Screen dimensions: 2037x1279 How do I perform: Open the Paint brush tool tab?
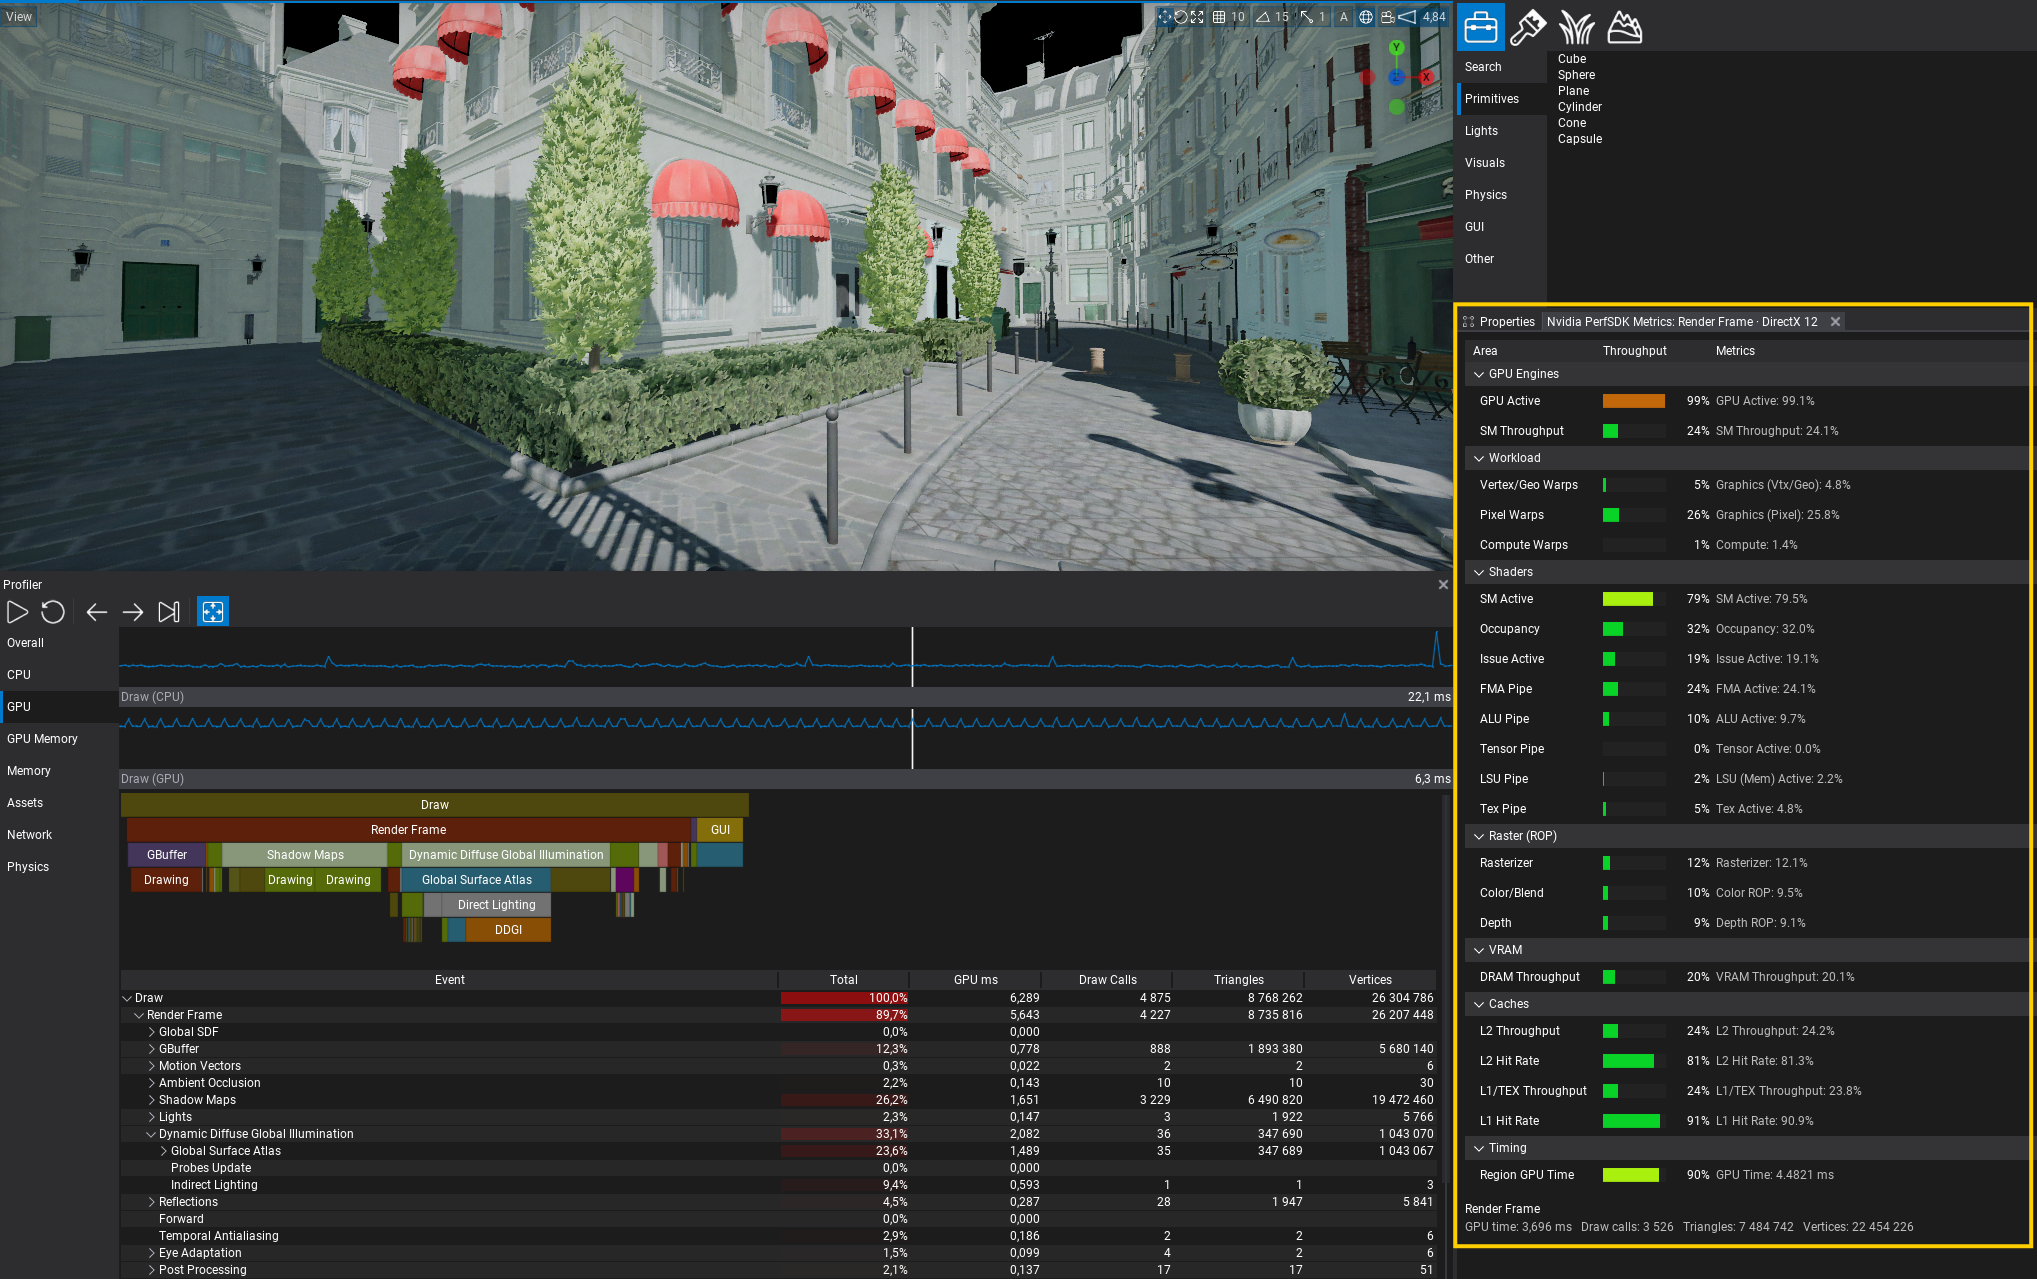point(1527,27)
